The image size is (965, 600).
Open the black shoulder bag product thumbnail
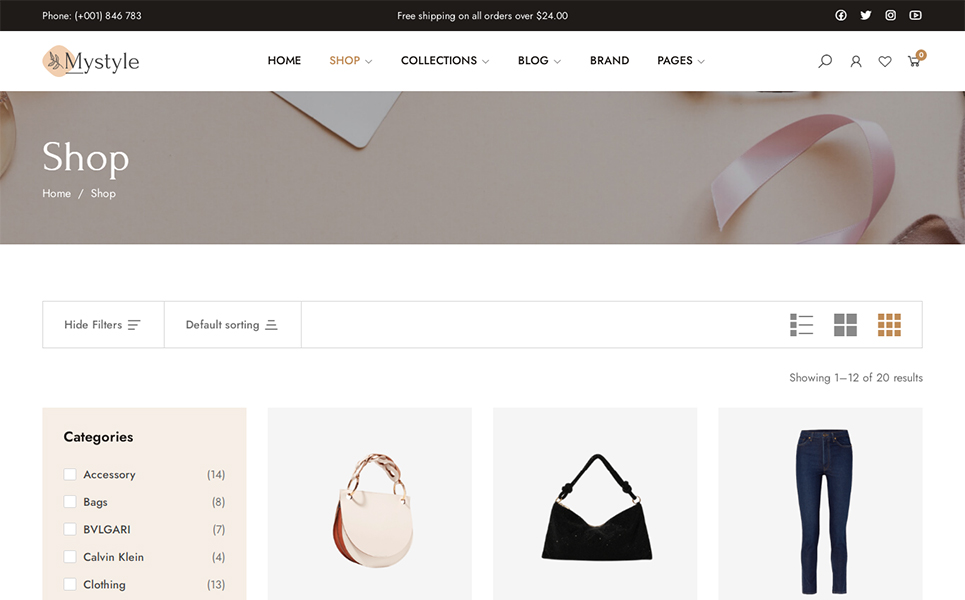point(595,507)
